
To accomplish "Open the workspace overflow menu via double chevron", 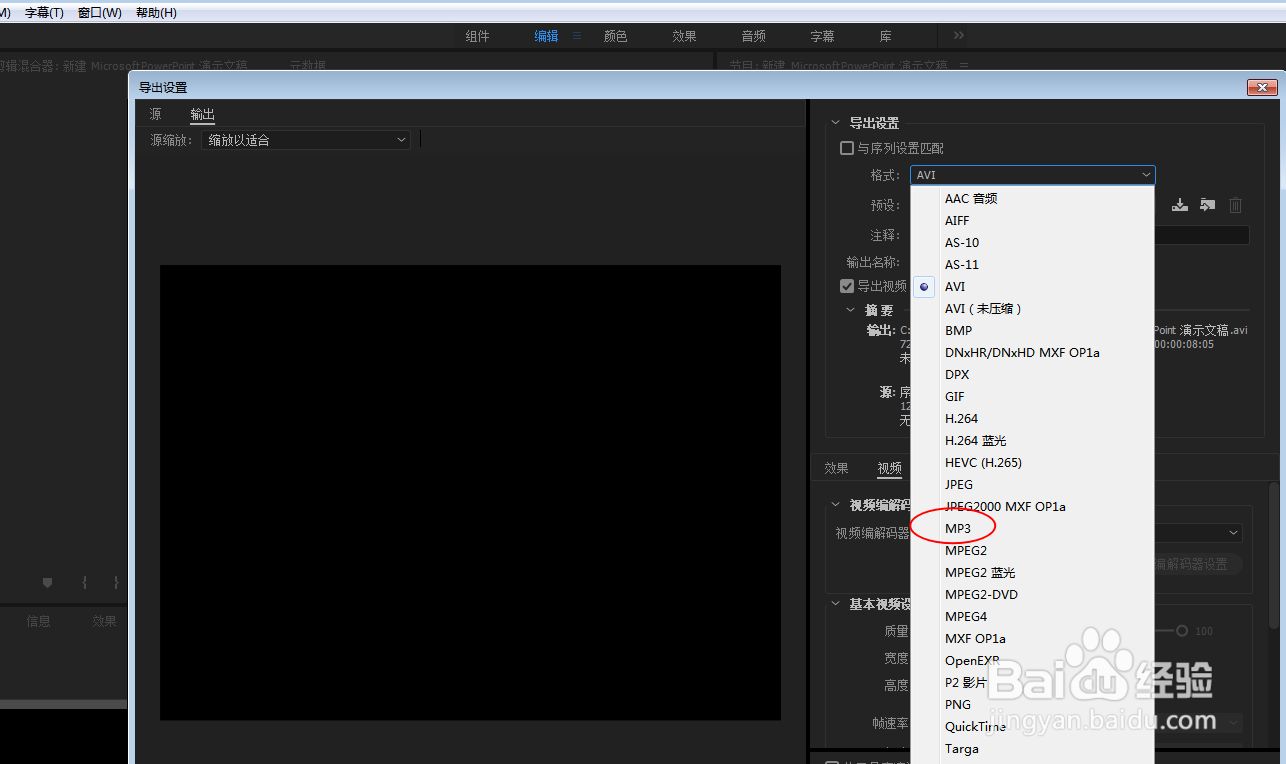I will coord(957,35).
